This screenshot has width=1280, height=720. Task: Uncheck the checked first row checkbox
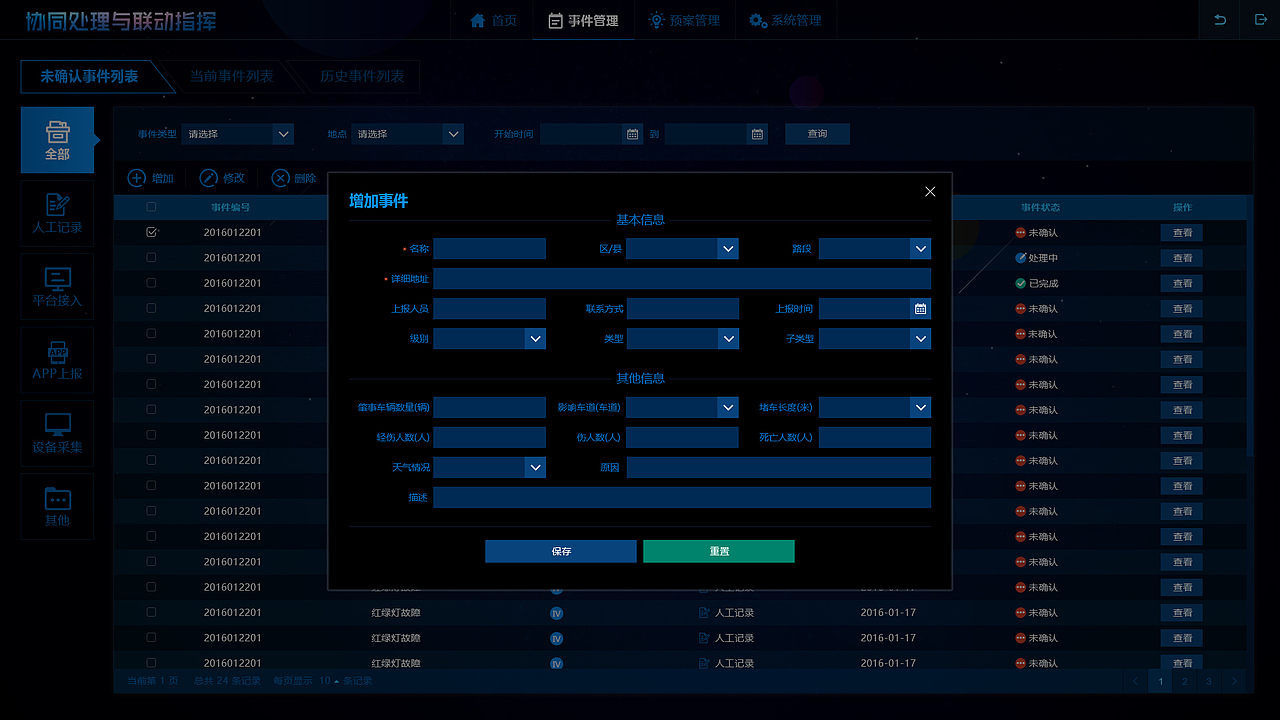coord(151,232)
